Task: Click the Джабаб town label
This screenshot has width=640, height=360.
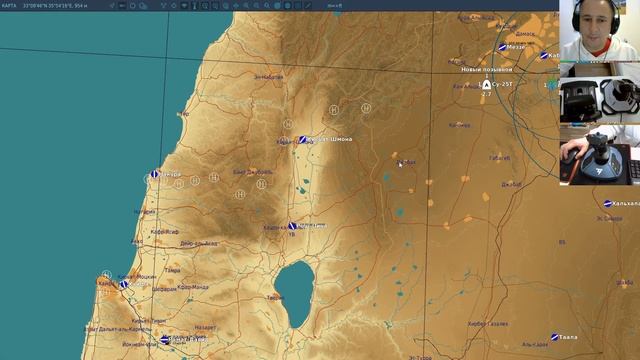Action: (x=511, y=184)
